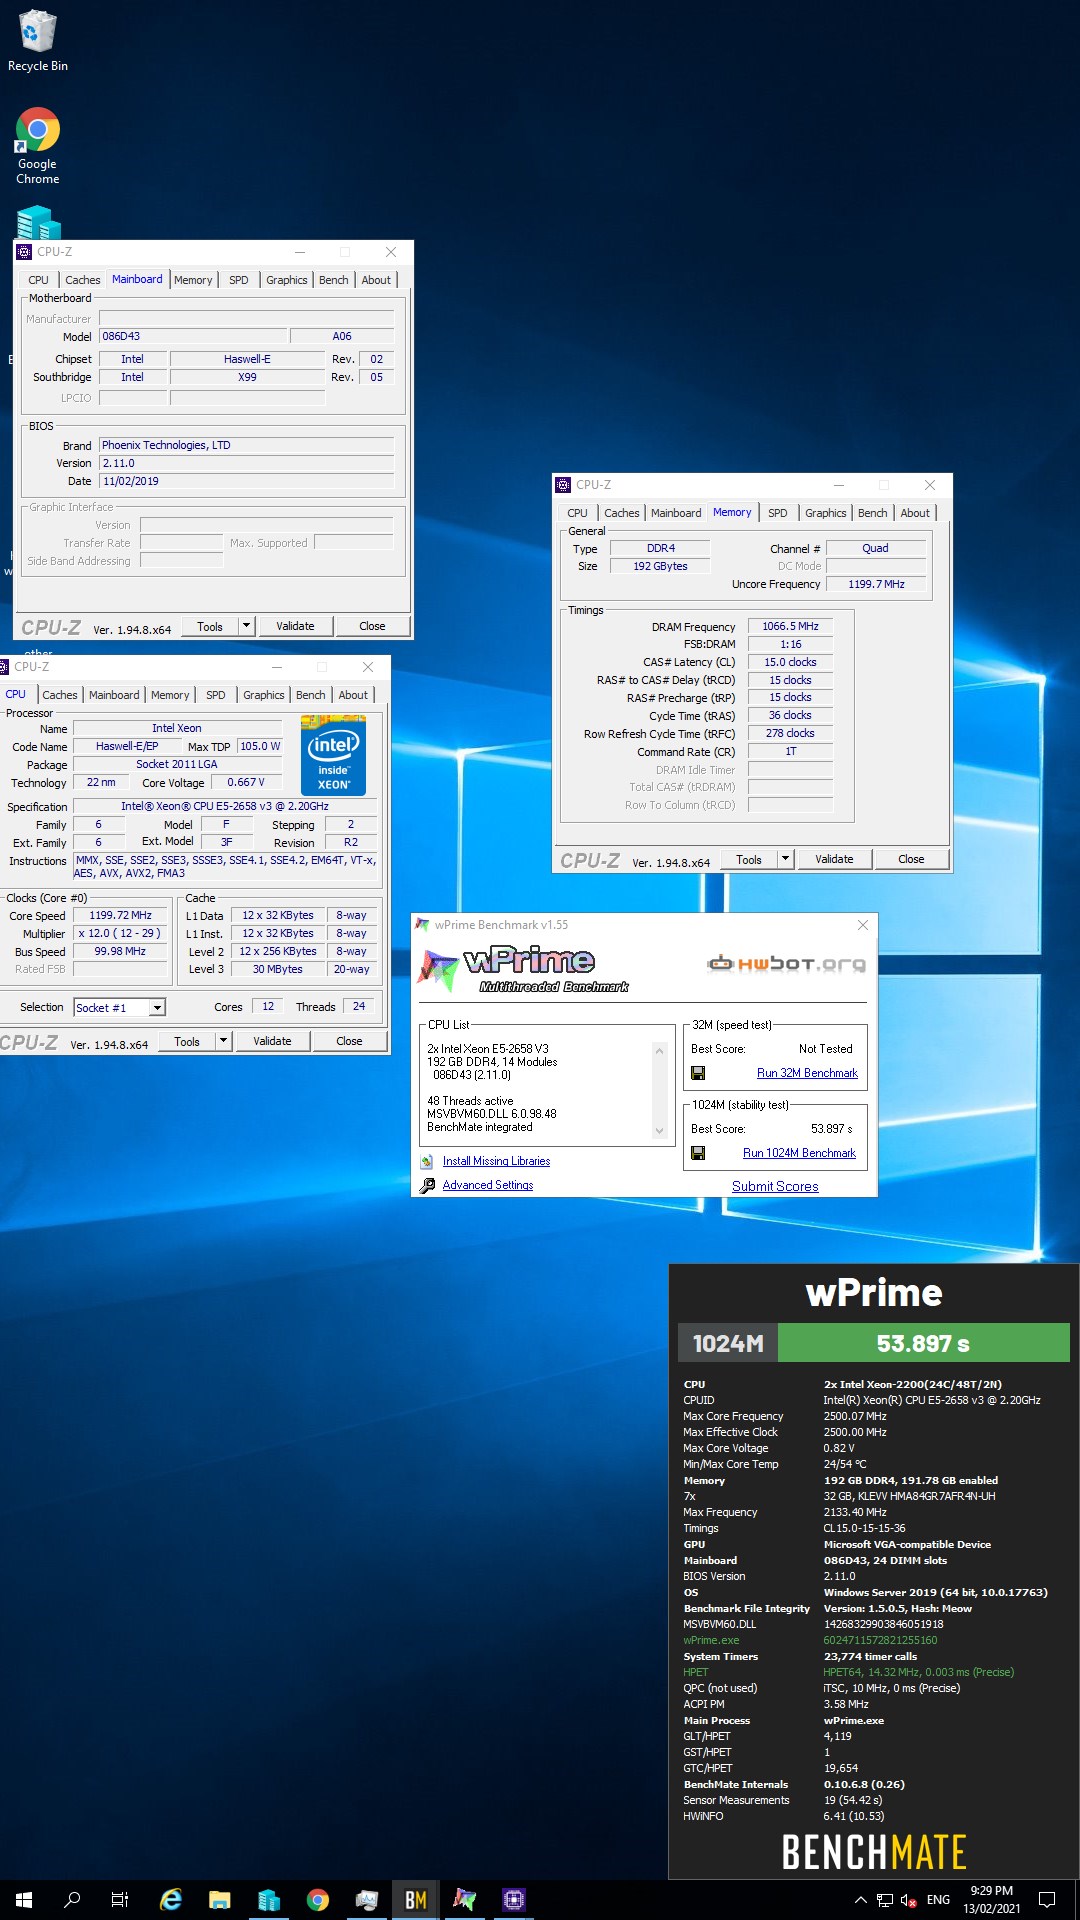1080x1920 pixels.
Task: Click BIOS Brand Phoenix Technologies field
Action: pos(246,445)
